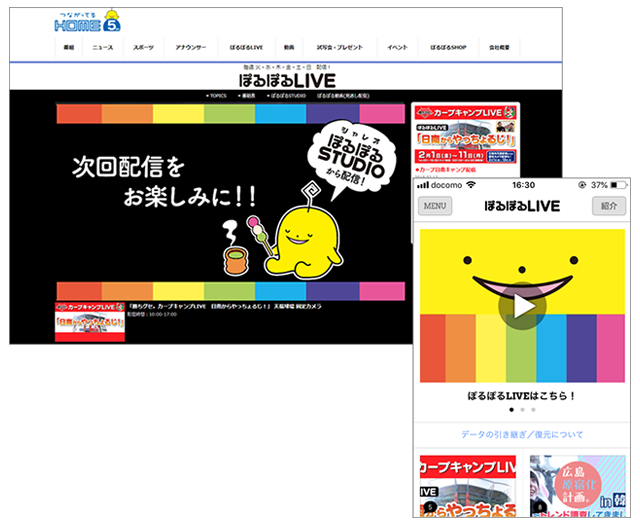Open the ぽるぽるSHOP navigation item
The image size is (640, 525).
coord(448,47)
